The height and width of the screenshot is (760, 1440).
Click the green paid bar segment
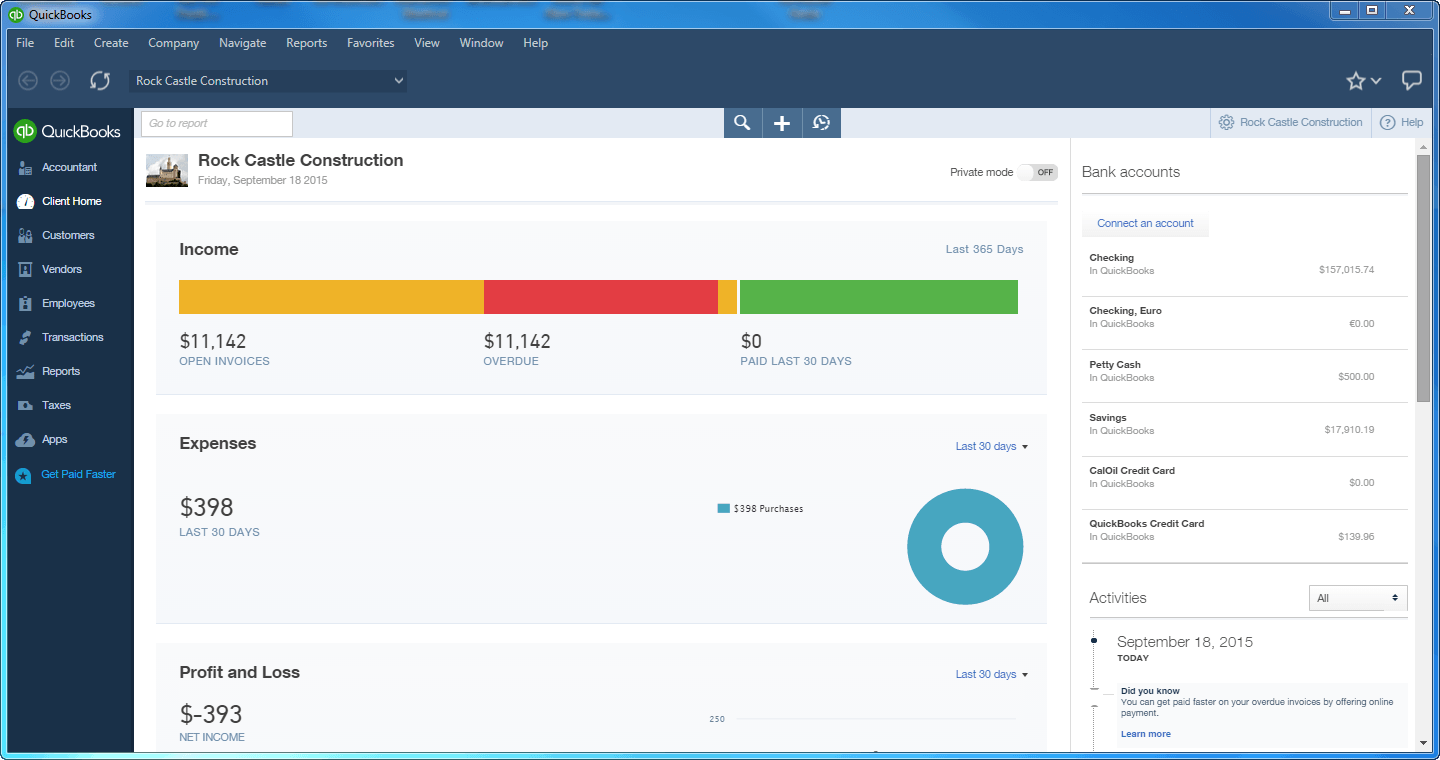pos(878,297)
